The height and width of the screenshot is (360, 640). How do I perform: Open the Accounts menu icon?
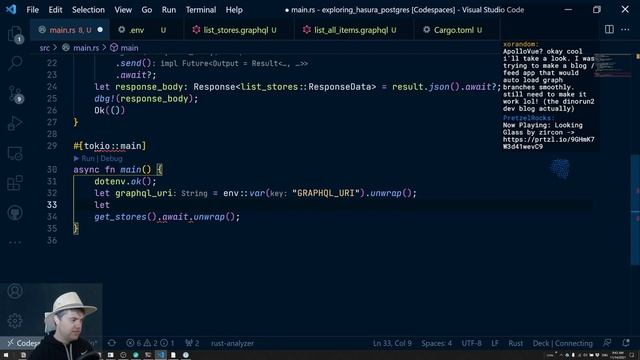[x=15, y=291]
